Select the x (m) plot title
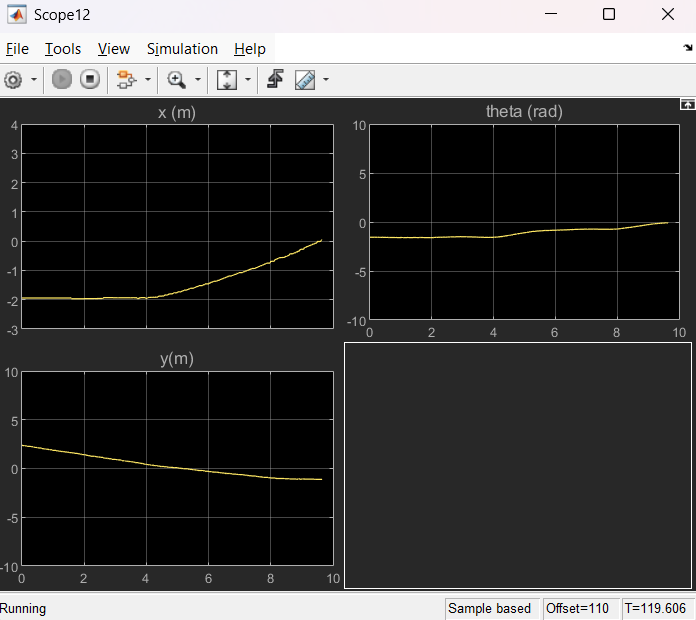This screenshot has height=620, width=696. pos(177,113)
